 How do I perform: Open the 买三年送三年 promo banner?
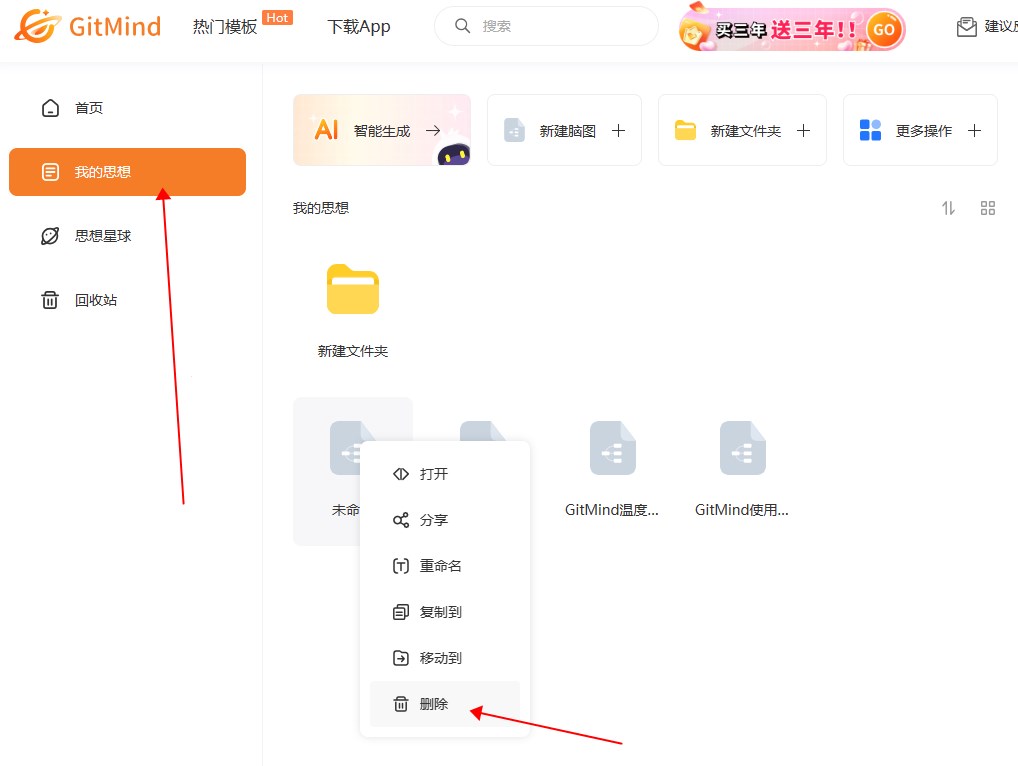tap(791, 29)
